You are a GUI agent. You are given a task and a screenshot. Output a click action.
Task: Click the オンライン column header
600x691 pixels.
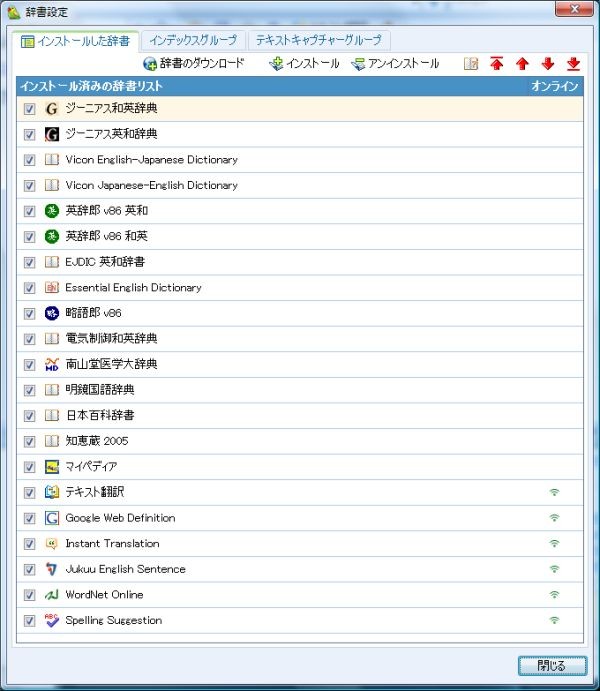(x=554, y=86)
